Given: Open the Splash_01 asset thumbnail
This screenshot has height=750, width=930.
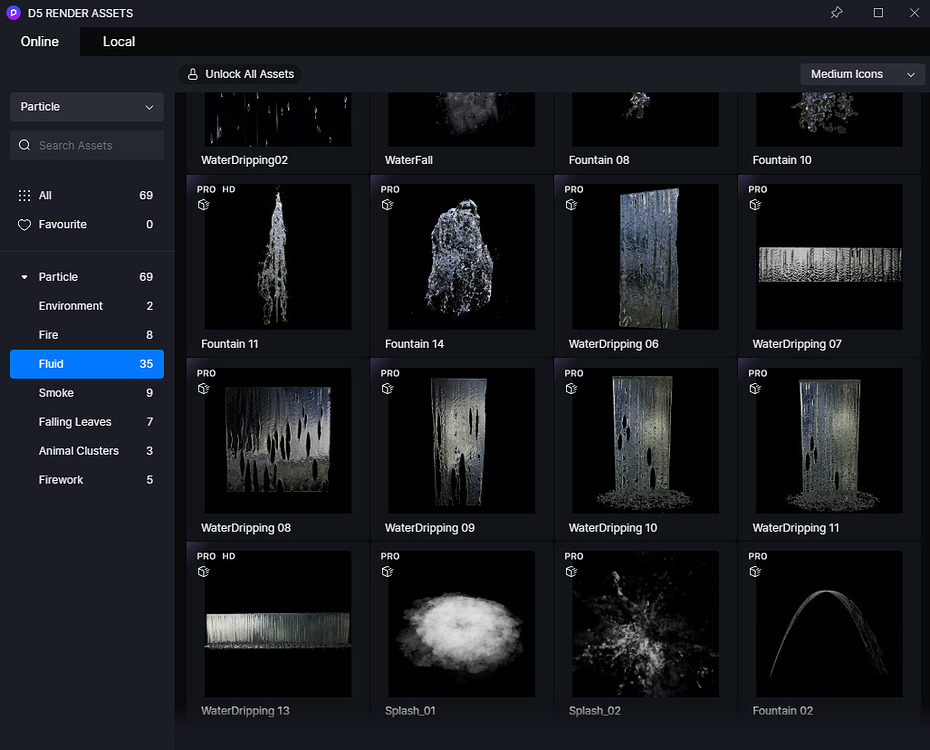Looking at the screenshot, I should pos(461,624).
